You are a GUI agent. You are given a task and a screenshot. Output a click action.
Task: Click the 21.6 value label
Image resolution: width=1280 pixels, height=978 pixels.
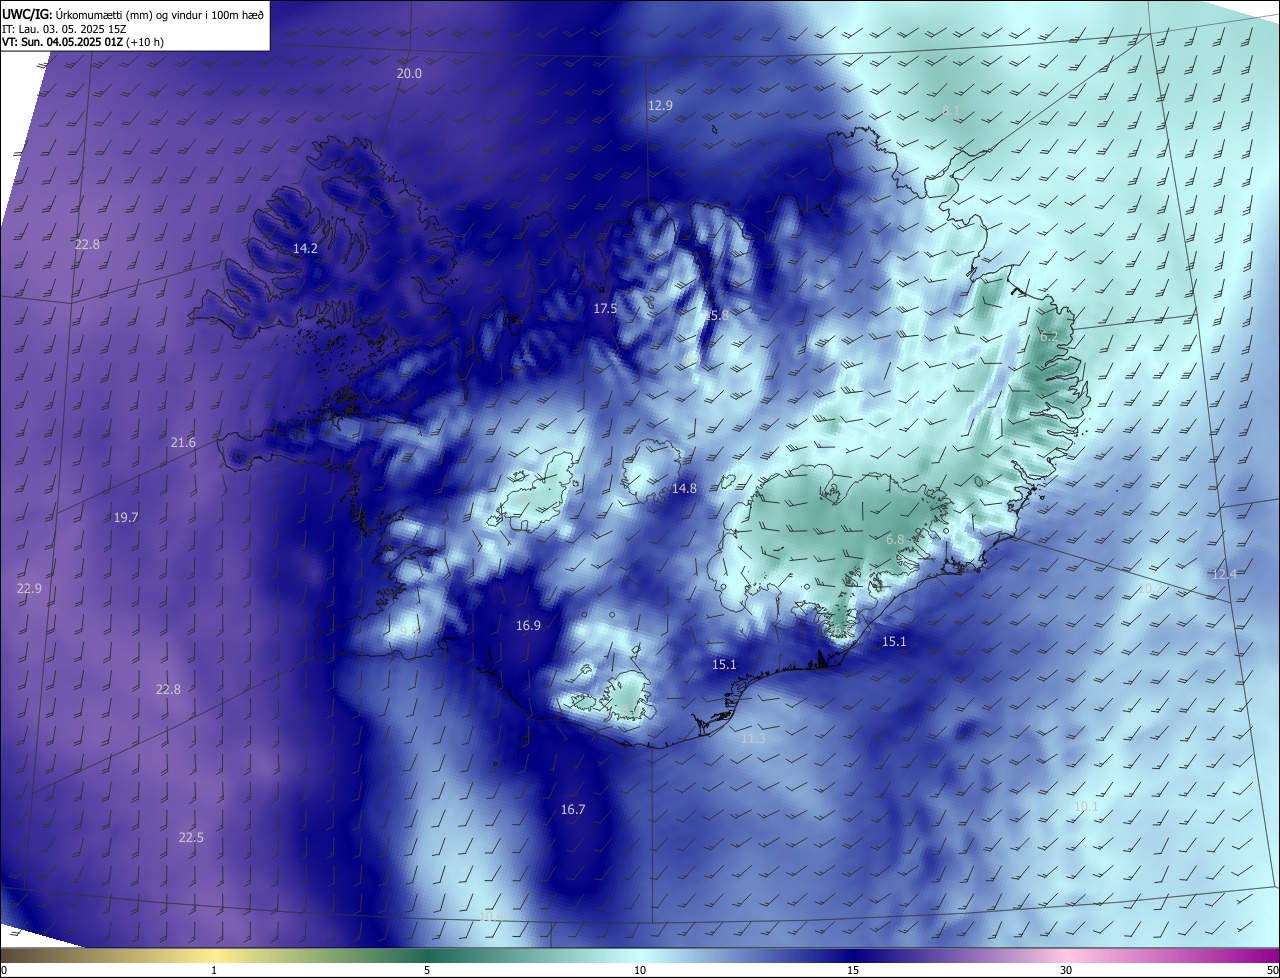(x=183, y=443)
